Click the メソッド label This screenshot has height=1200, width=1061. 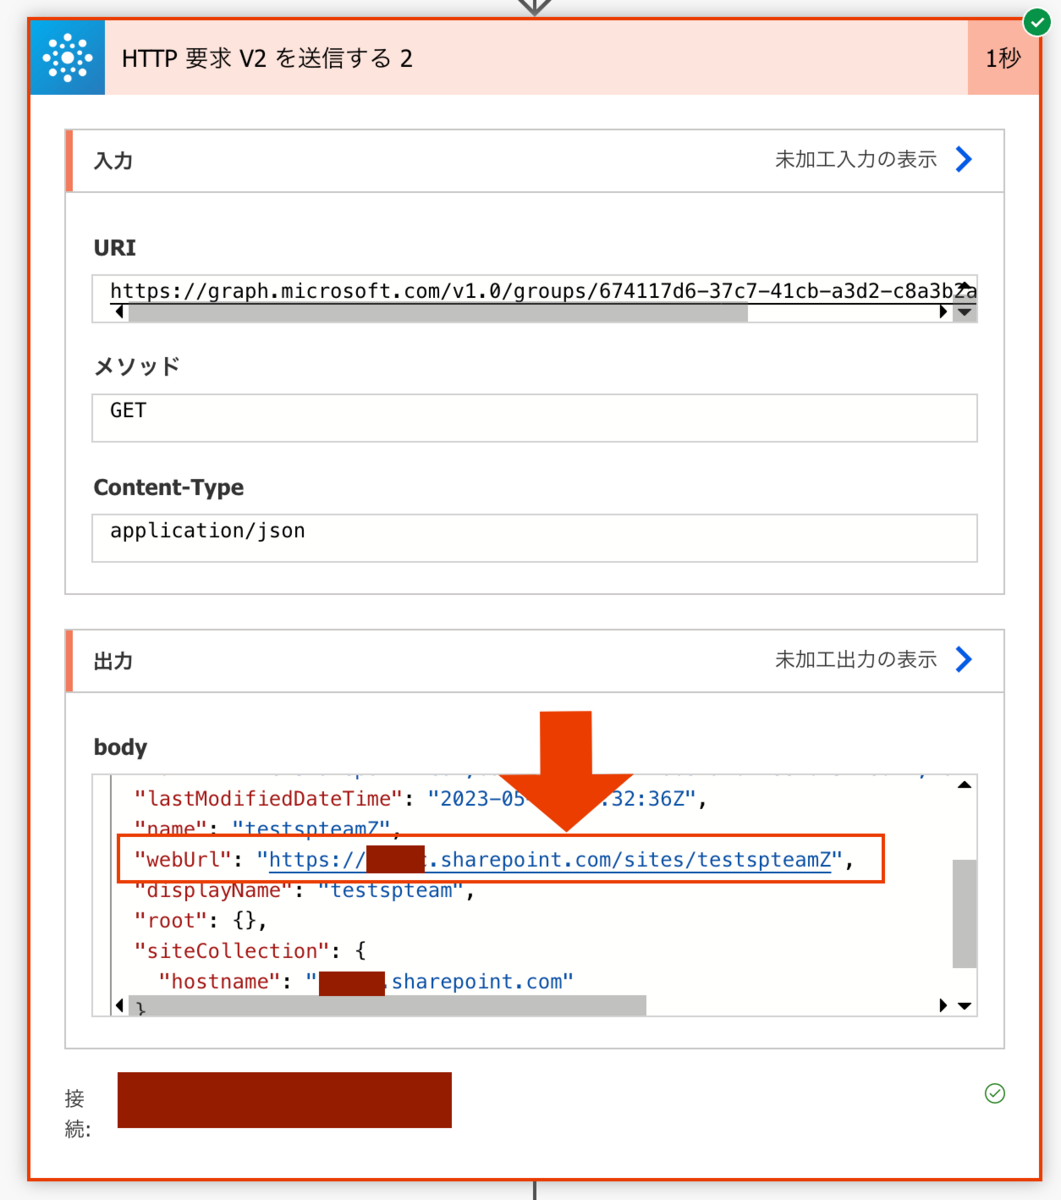point(136,366)
